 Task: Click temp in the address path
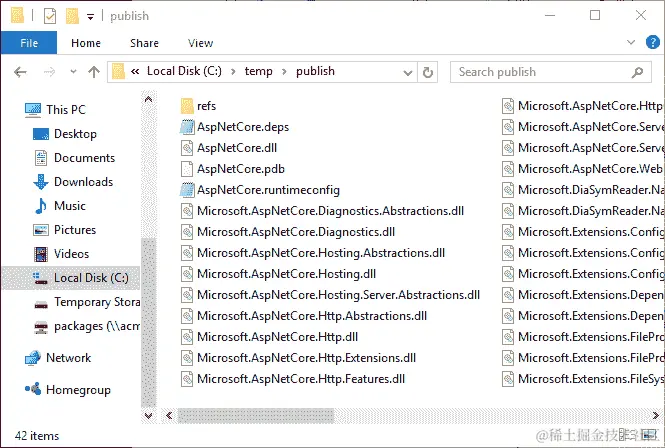tap(258, 71)
